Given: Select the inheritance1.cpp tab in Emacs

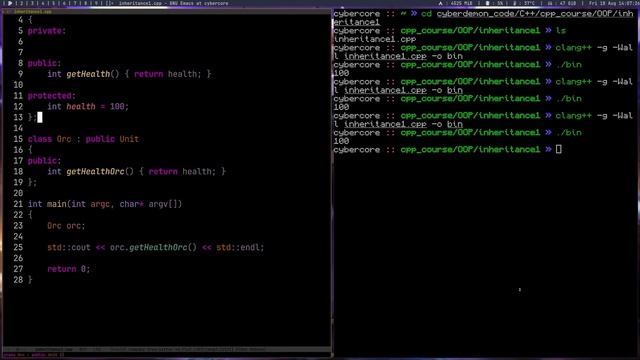Looking at the screenshot, I should click(x=33, y=11).
